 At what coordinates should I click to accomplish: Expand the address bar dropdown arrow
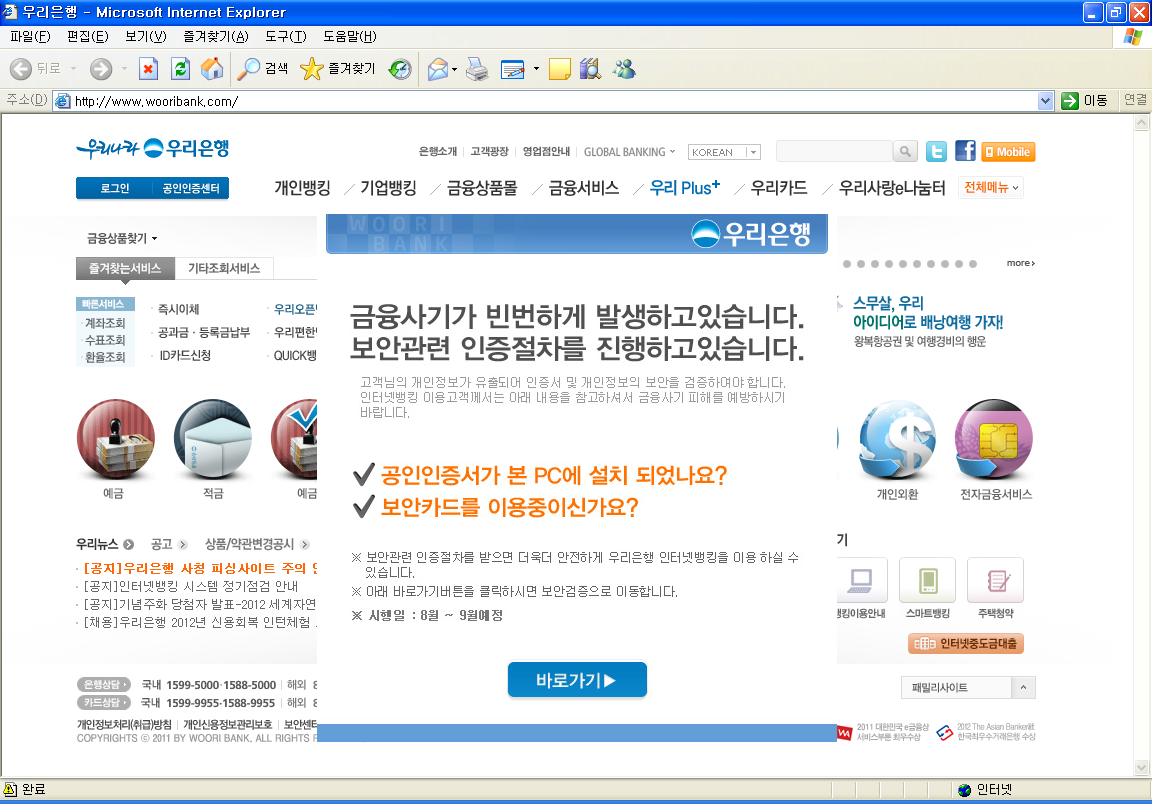(x=1045, y=101)
